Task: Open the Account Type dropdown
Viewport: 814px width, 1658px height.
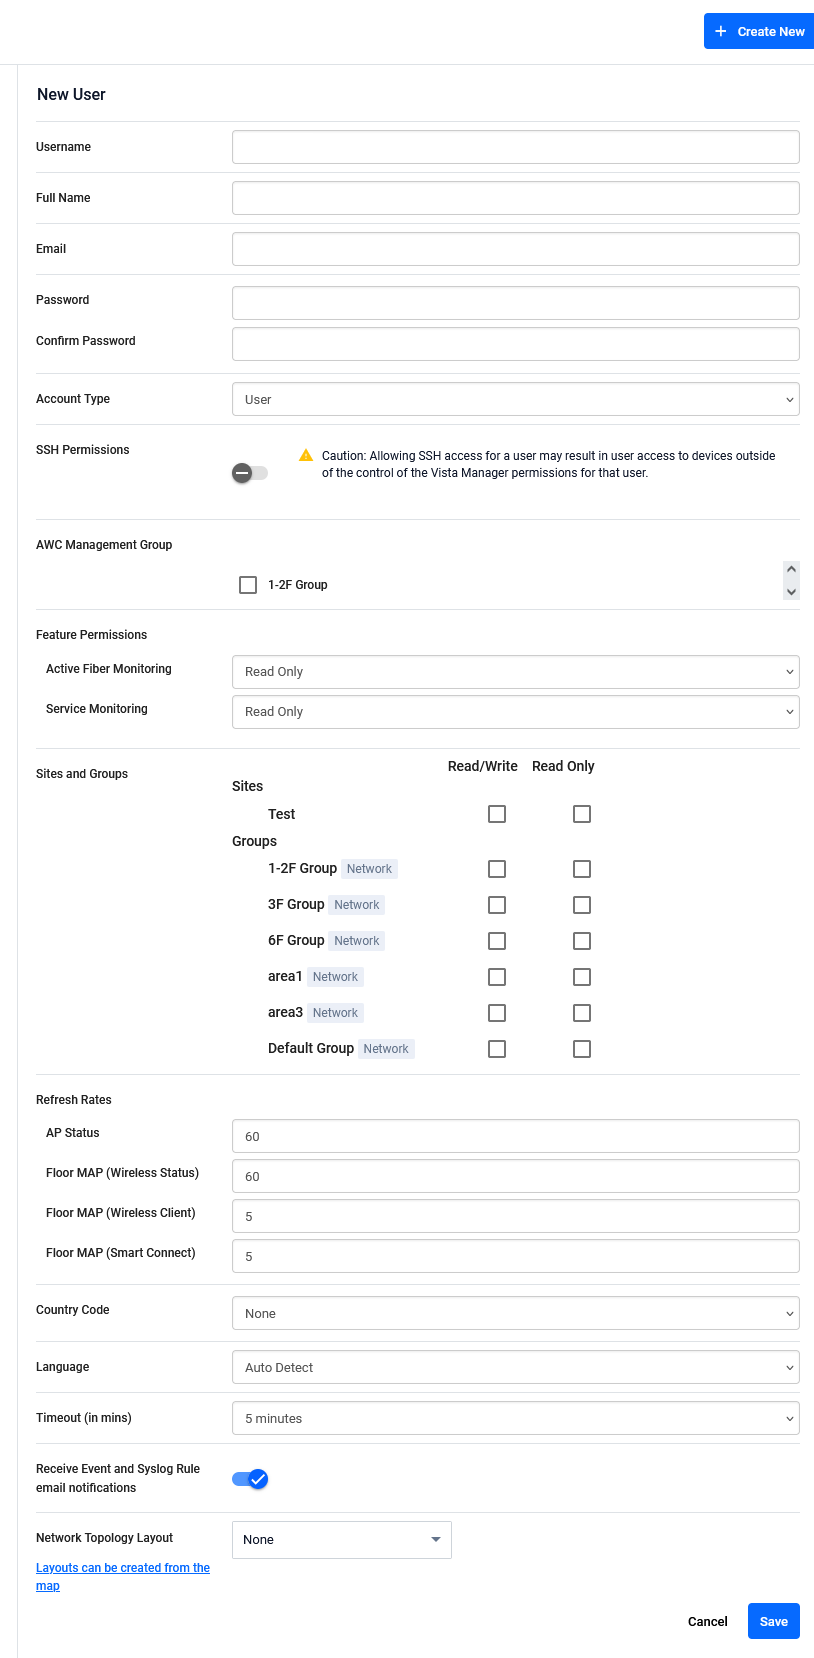Action: pos(515,399)
